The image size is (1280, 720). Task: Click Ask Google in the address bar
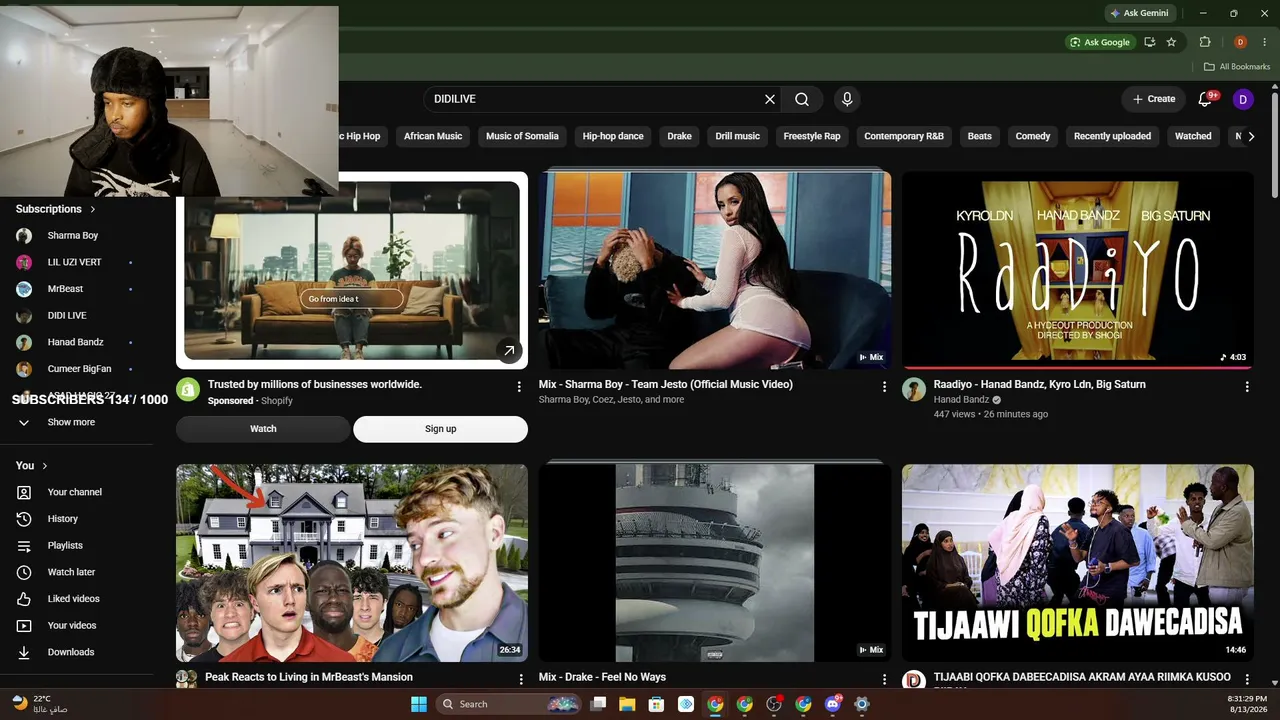(1100, 42)
